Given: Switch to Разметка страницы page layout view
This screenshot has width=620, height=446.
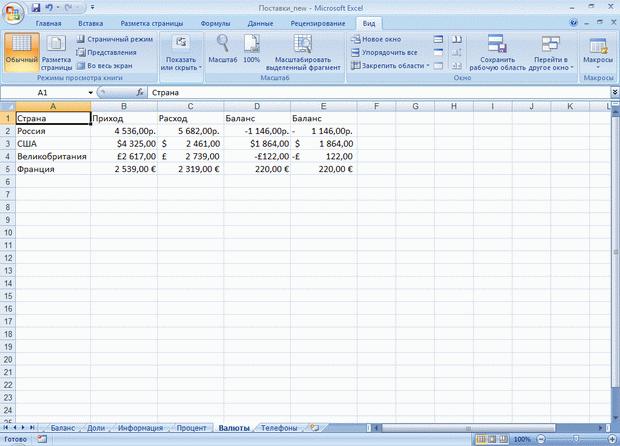Looking at the screenshot, I should click(x=57, y=52).
